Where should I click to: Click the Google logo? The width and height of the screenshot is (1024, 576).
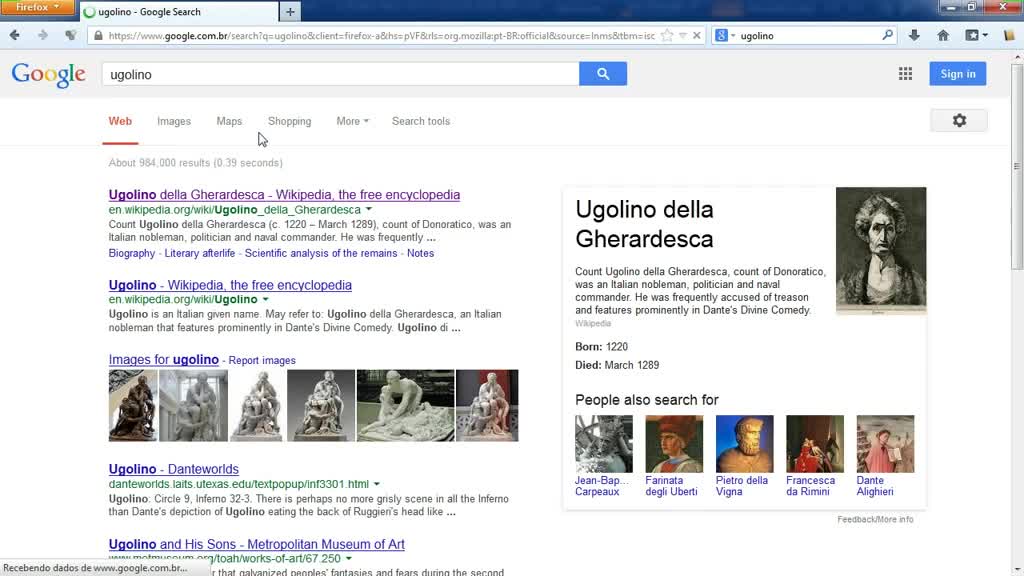point(48,74)
